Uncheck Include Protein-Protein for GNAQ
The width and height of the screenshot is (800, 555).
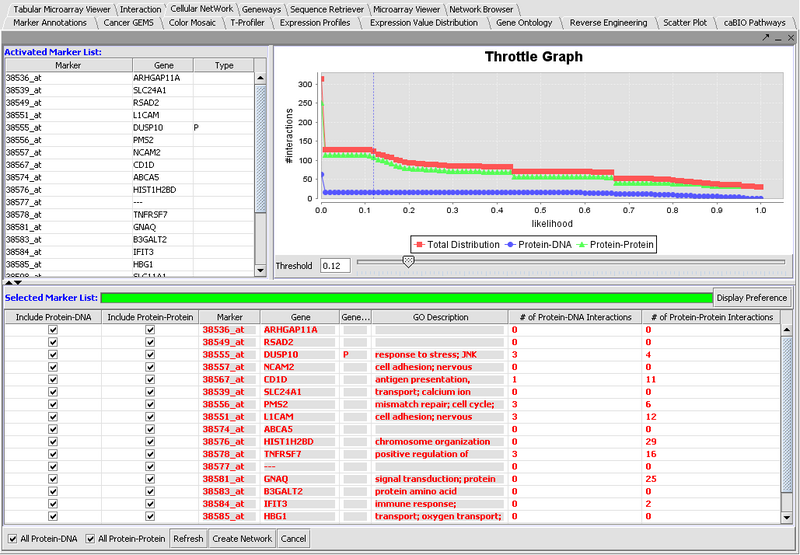[x=149, y=479]
